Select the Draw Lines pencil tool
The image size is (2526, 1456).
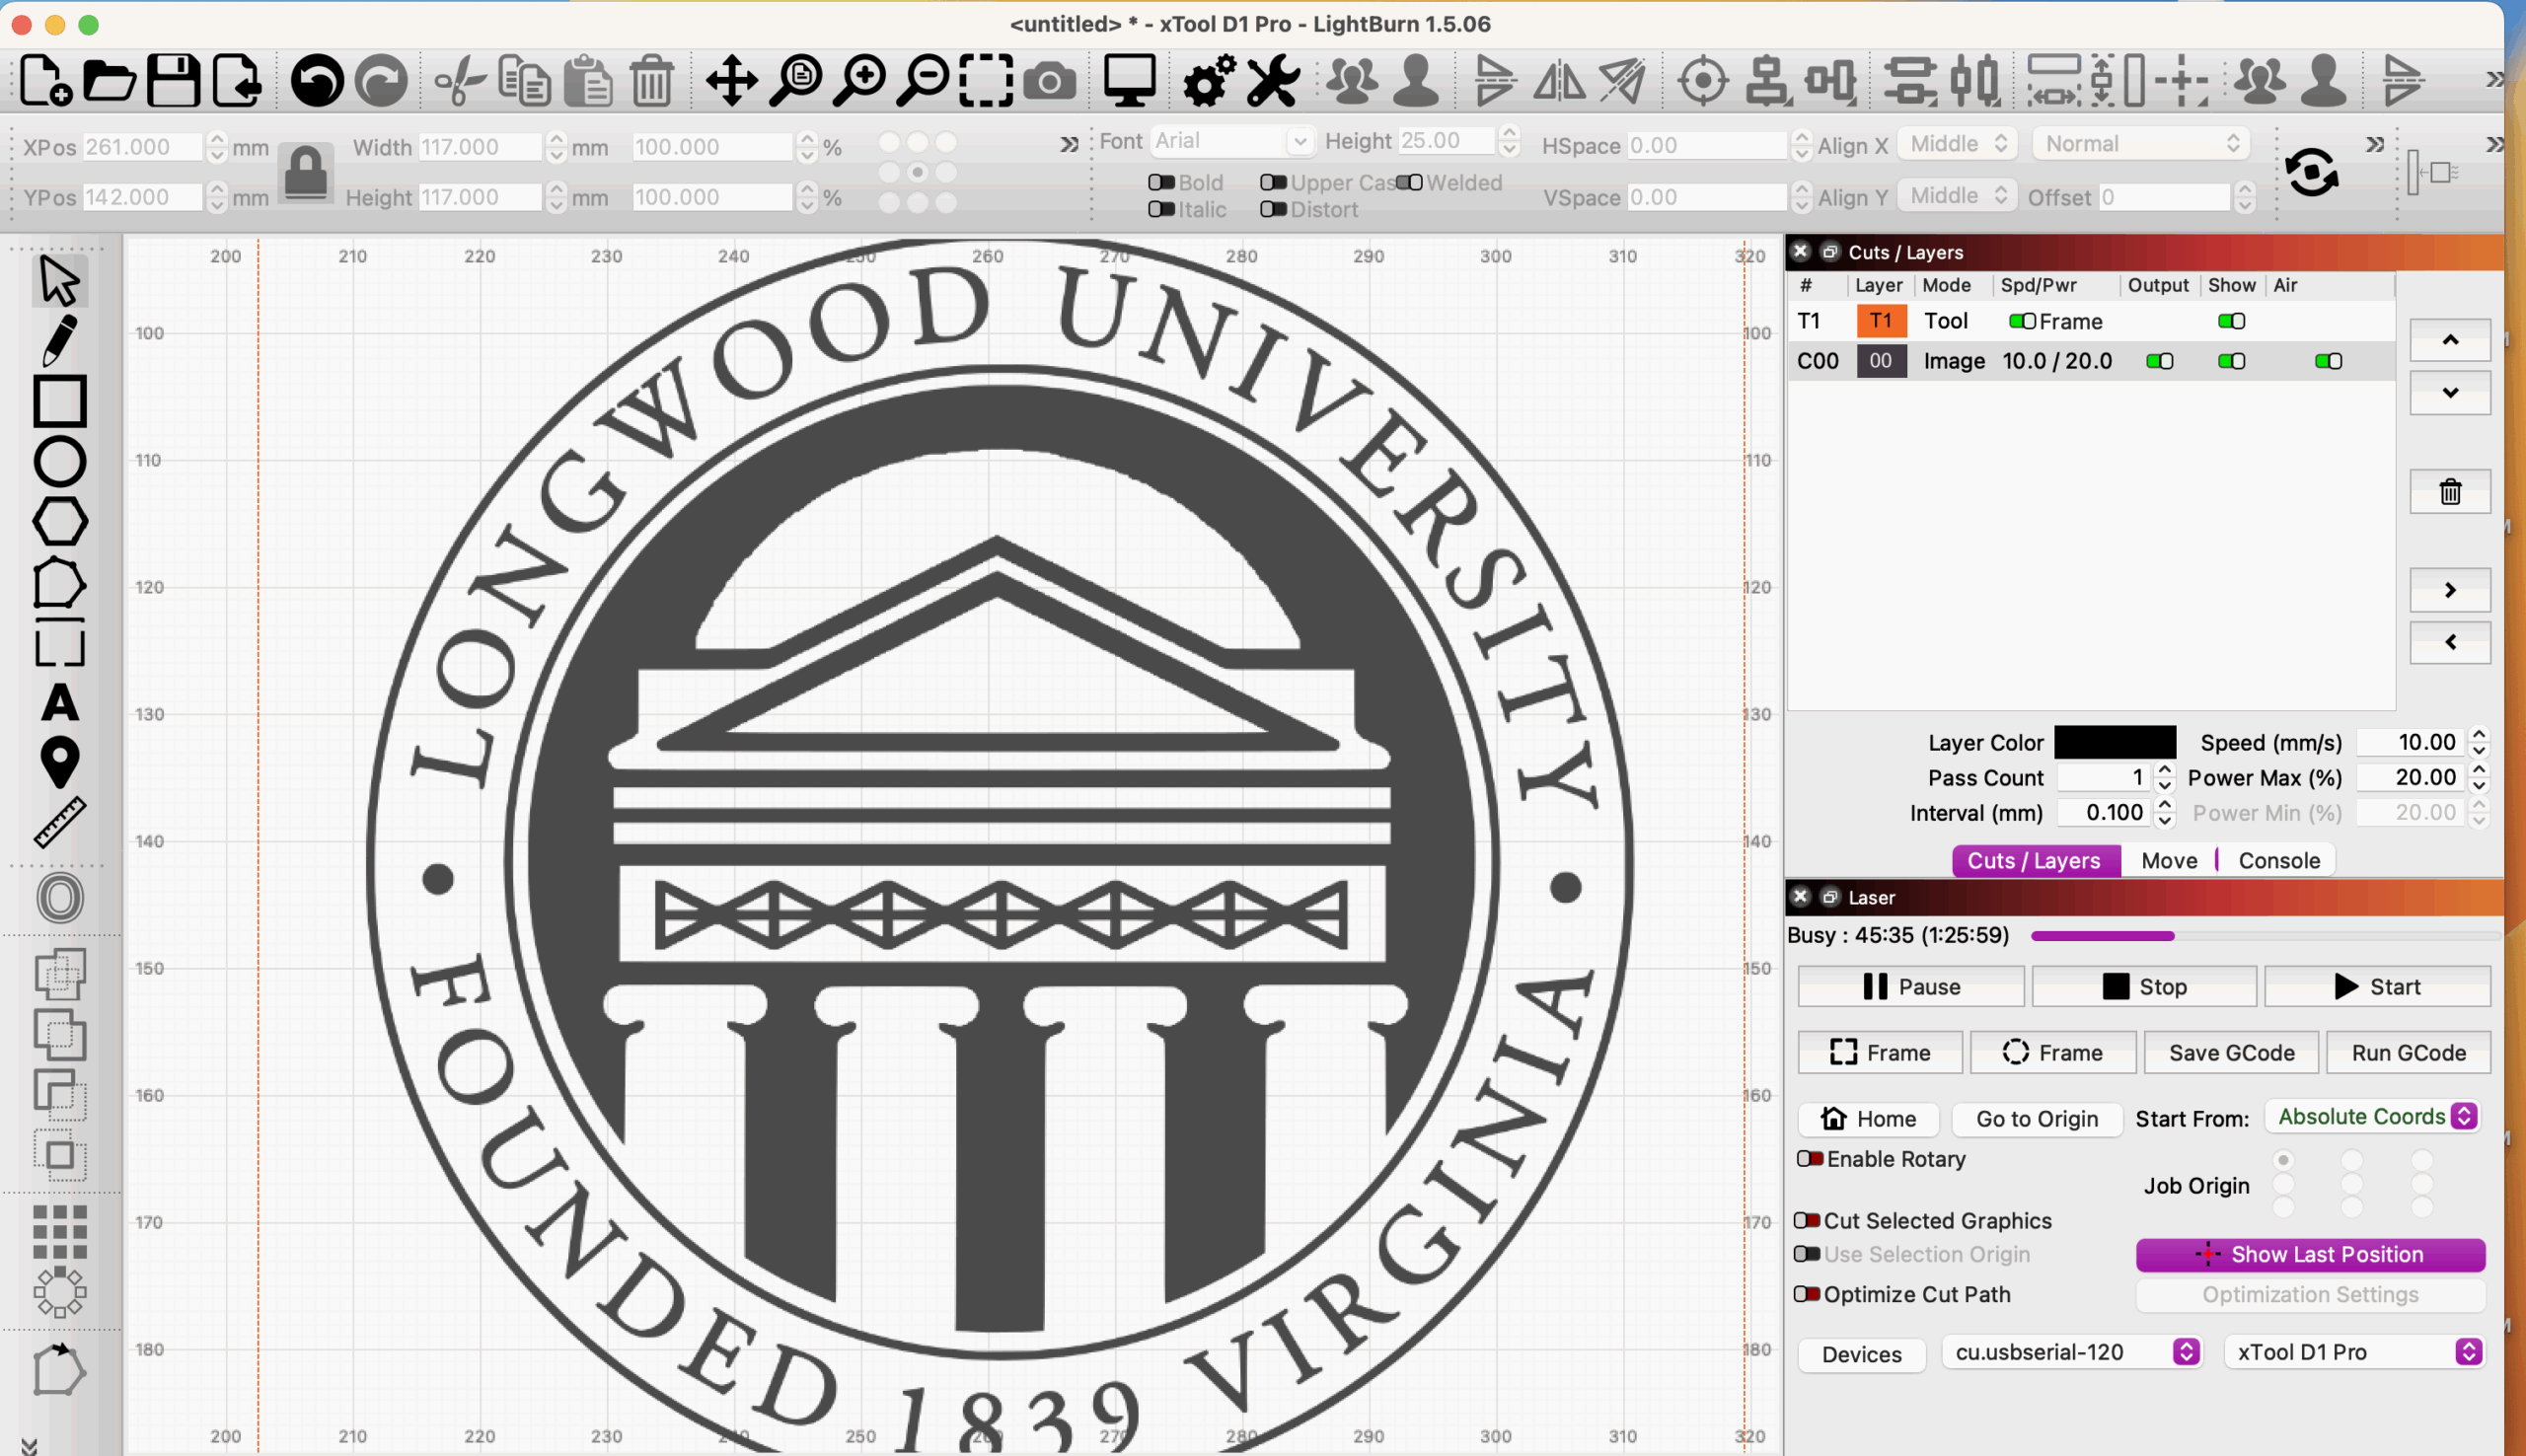(x=59, y=340)
